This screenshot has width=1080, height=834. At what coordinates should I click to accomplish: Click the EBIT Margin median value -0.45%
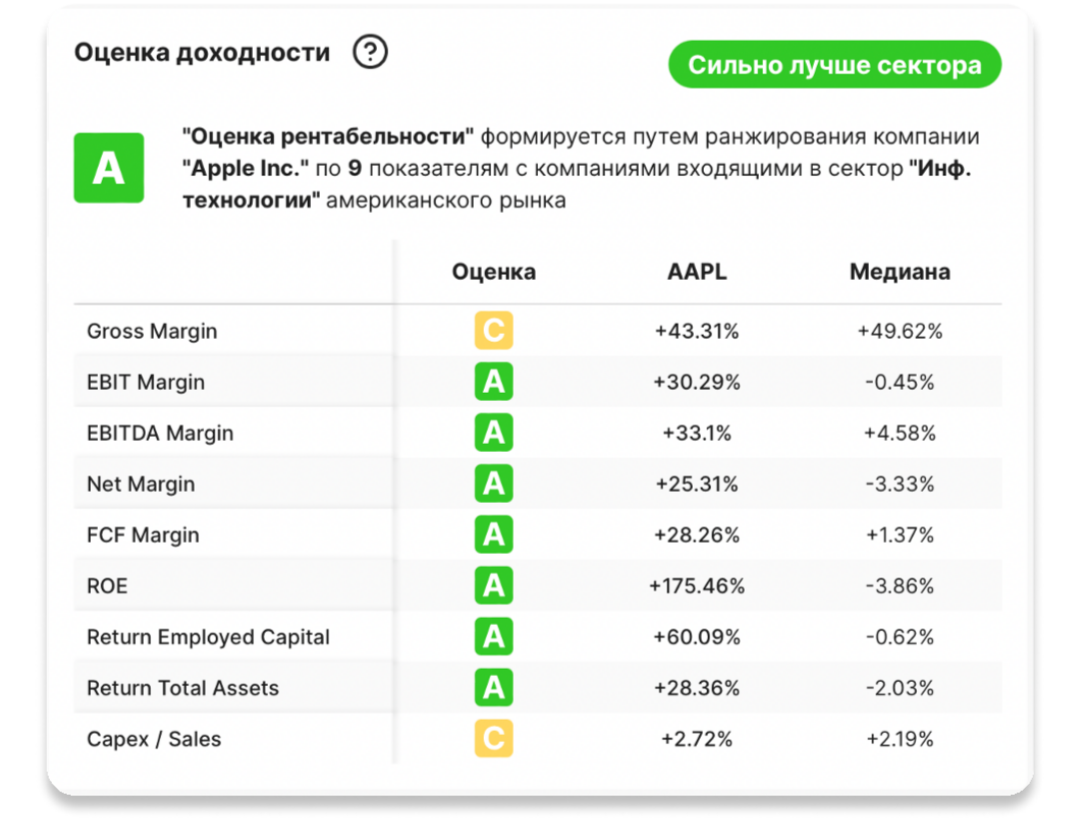coord(900,382)
